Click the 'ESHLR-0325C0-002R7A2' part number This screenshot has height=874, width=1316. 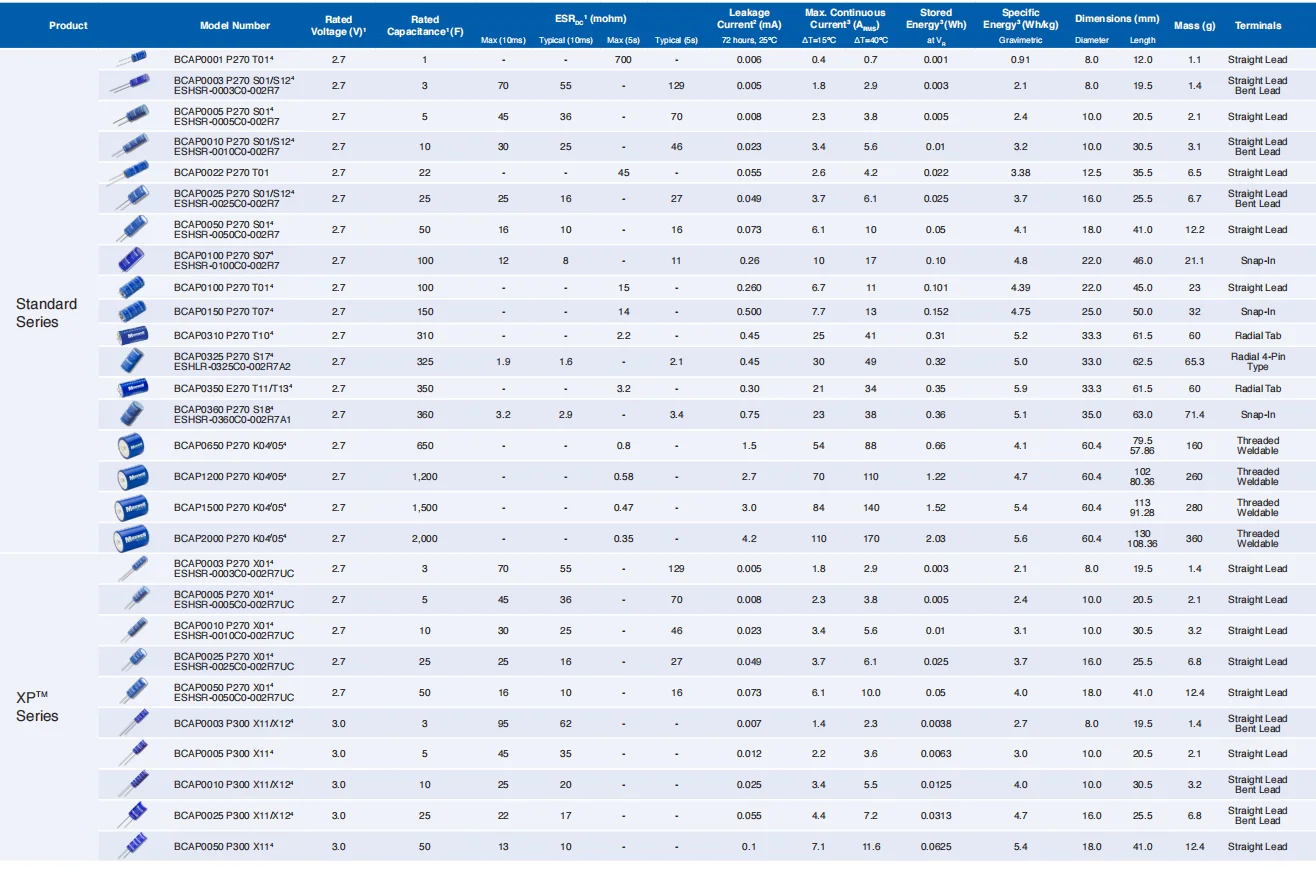click(232, 367)
